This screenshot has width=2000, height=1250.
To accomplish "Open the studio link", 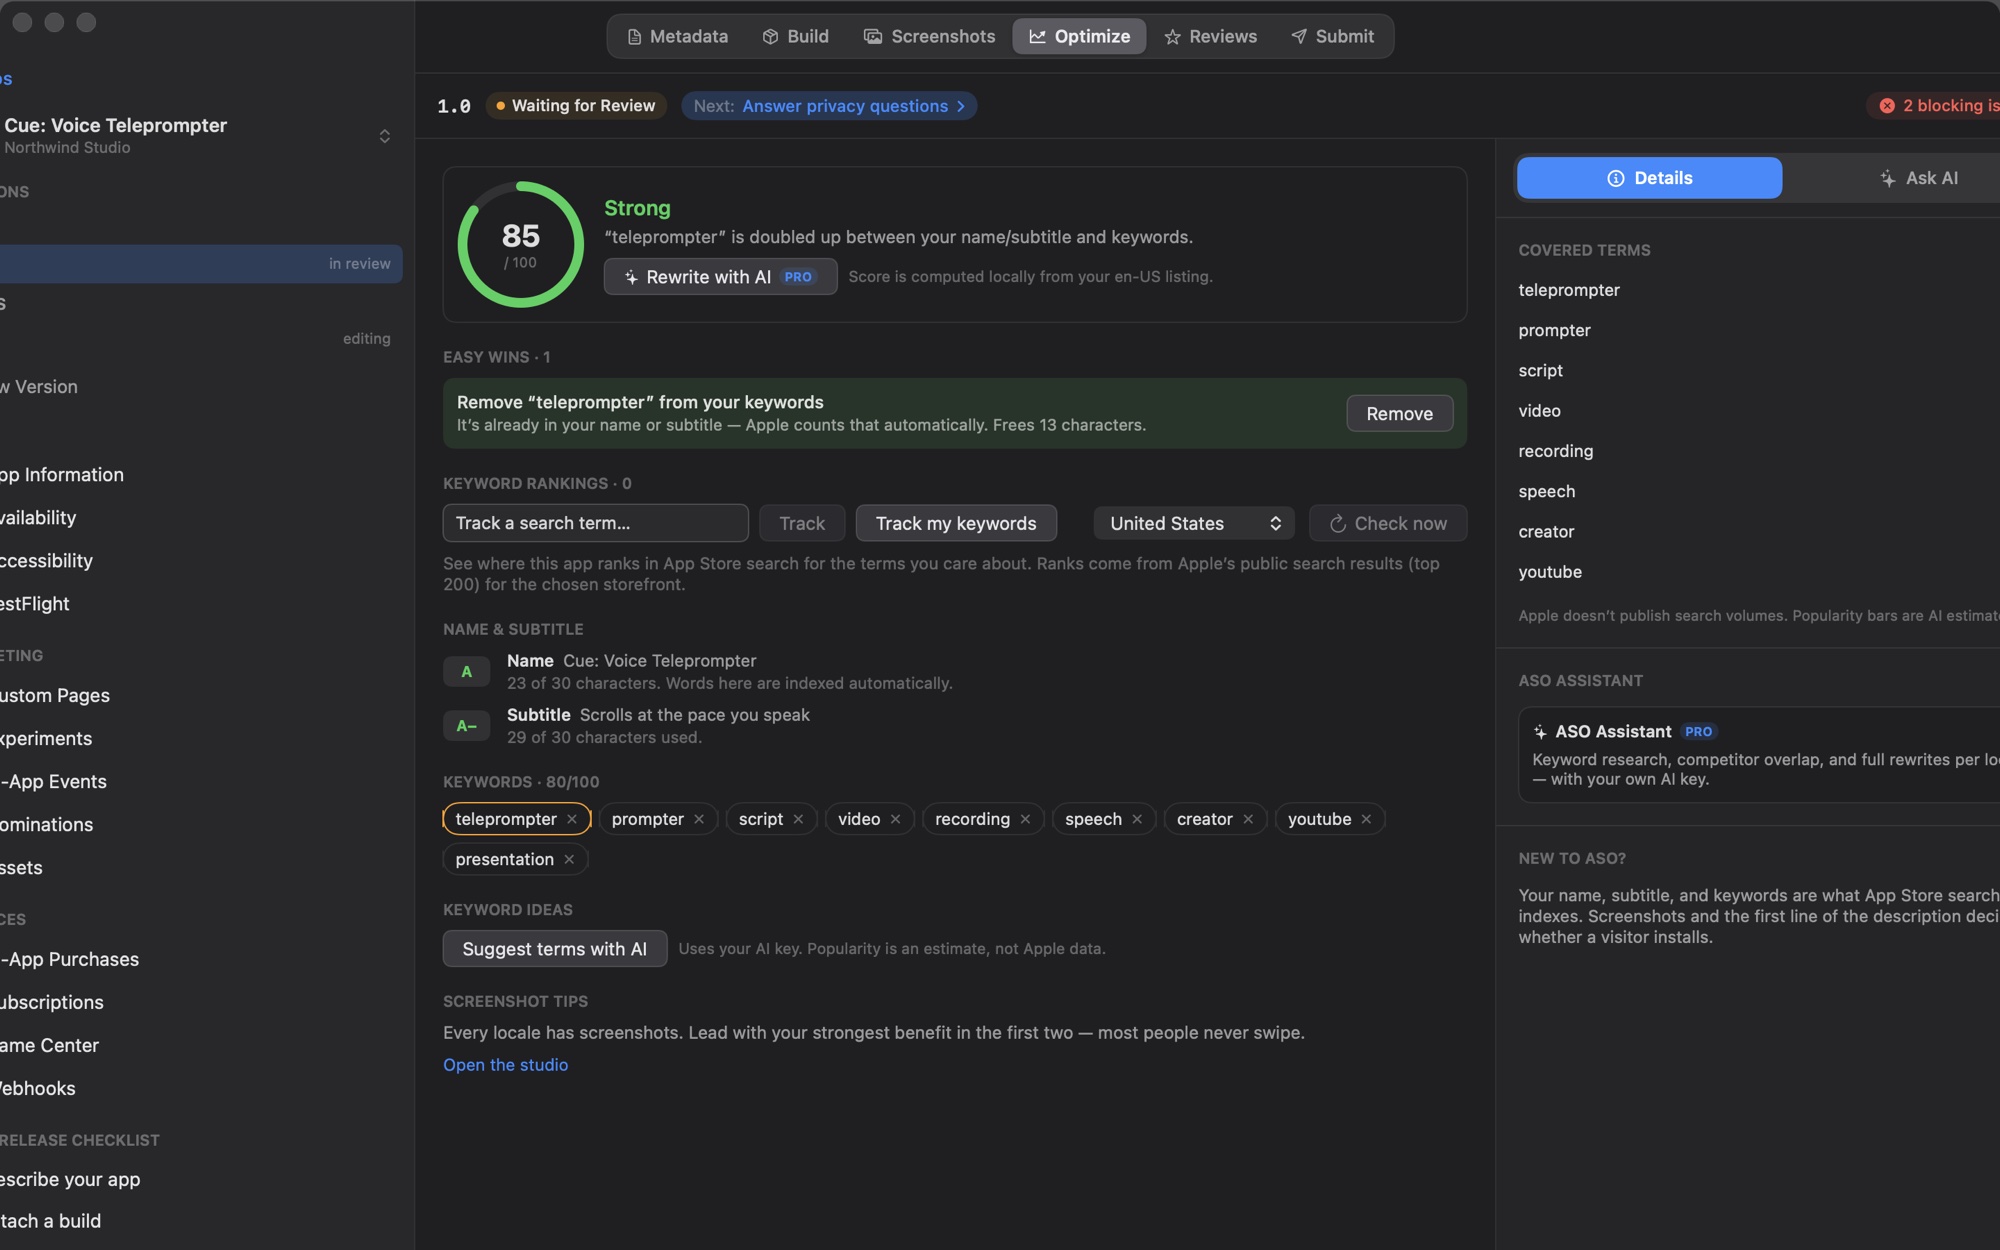I will click(x=505, y=1065).
